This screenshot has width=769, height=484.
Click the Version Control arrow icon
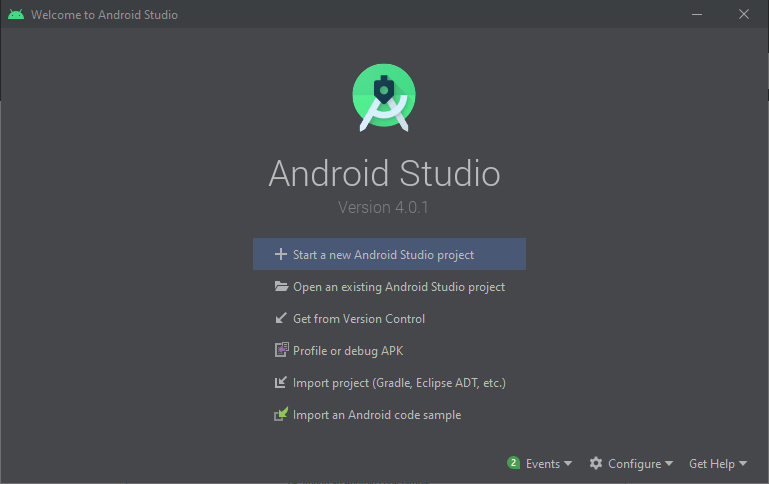pos(281,318)
